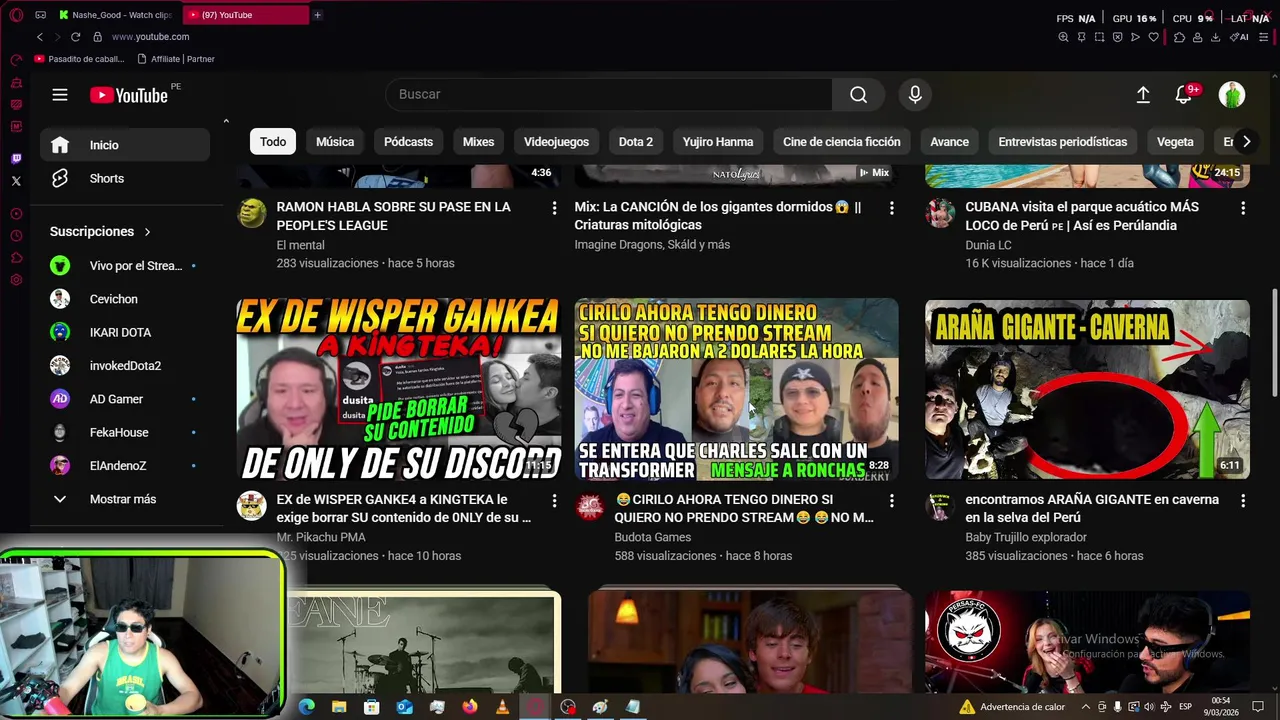Launch VLC from taskbar
Image resolution: width=1280 pixels, height=720 pixels.
point(502,707)
